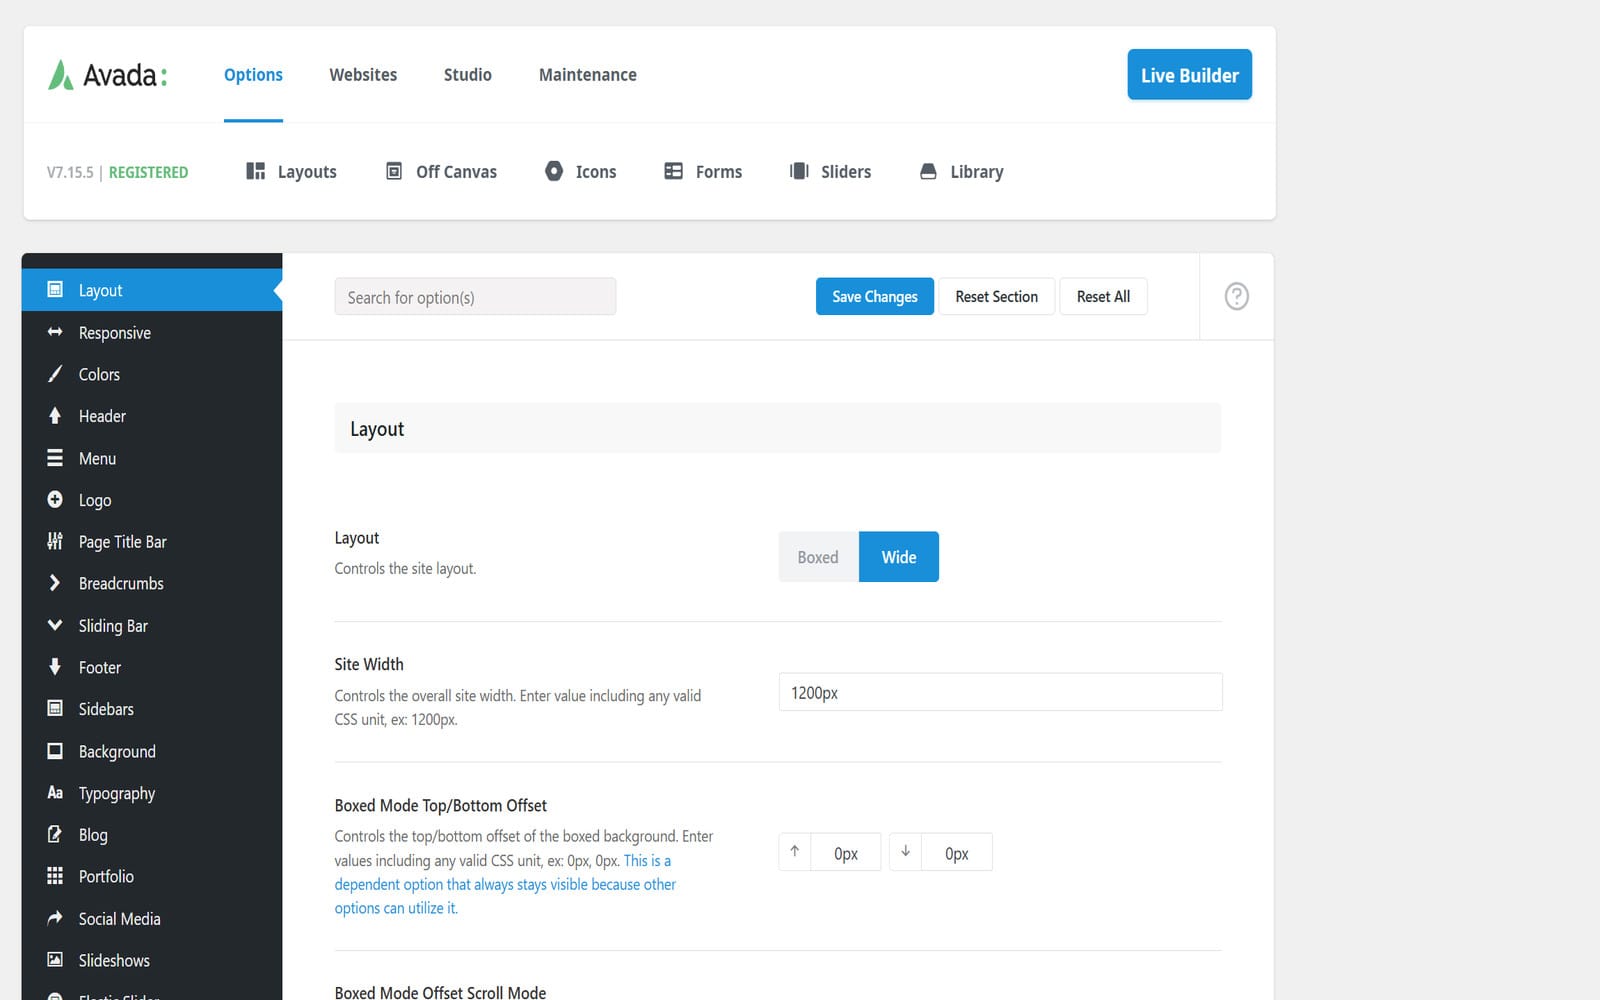Viewport: 1600px width, 1000px height.
Task: Open the Blog options section
Action: click(x=152, y=835)
